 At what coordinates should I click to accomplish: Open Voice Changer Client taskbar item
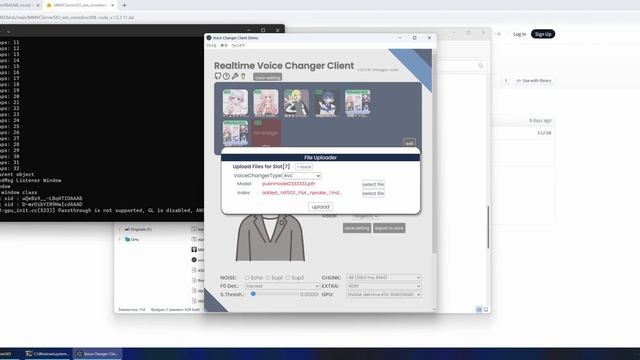97,354
